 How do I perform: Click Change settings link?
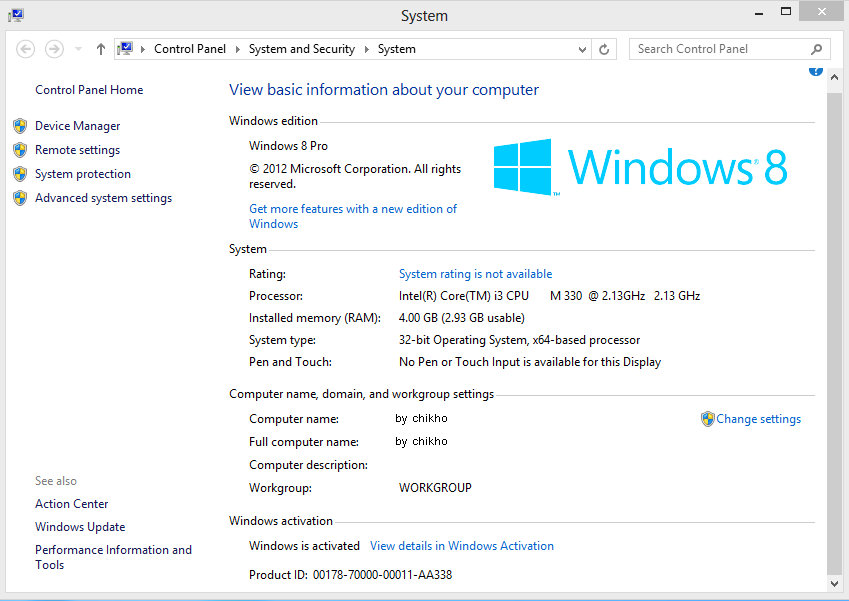tap(759, 419)
